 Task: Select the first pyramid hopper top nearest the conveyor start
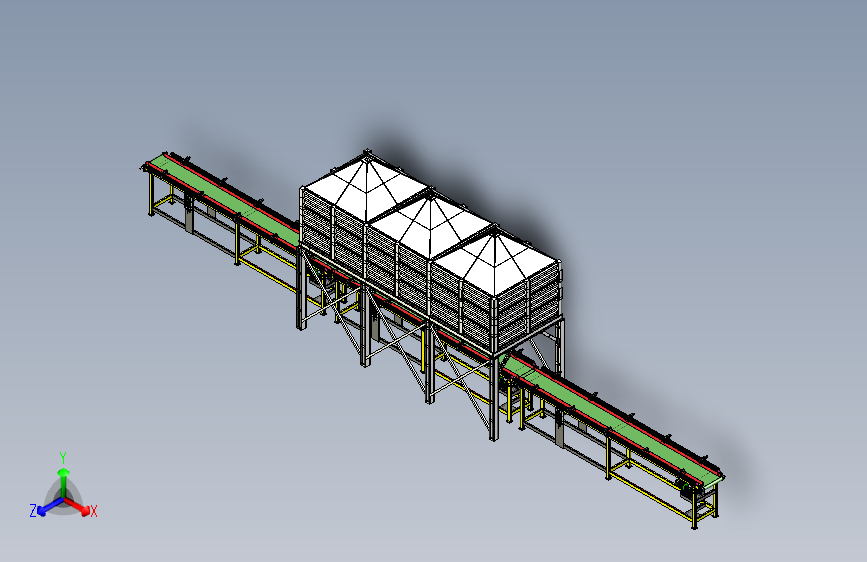[x=367, y=189]
